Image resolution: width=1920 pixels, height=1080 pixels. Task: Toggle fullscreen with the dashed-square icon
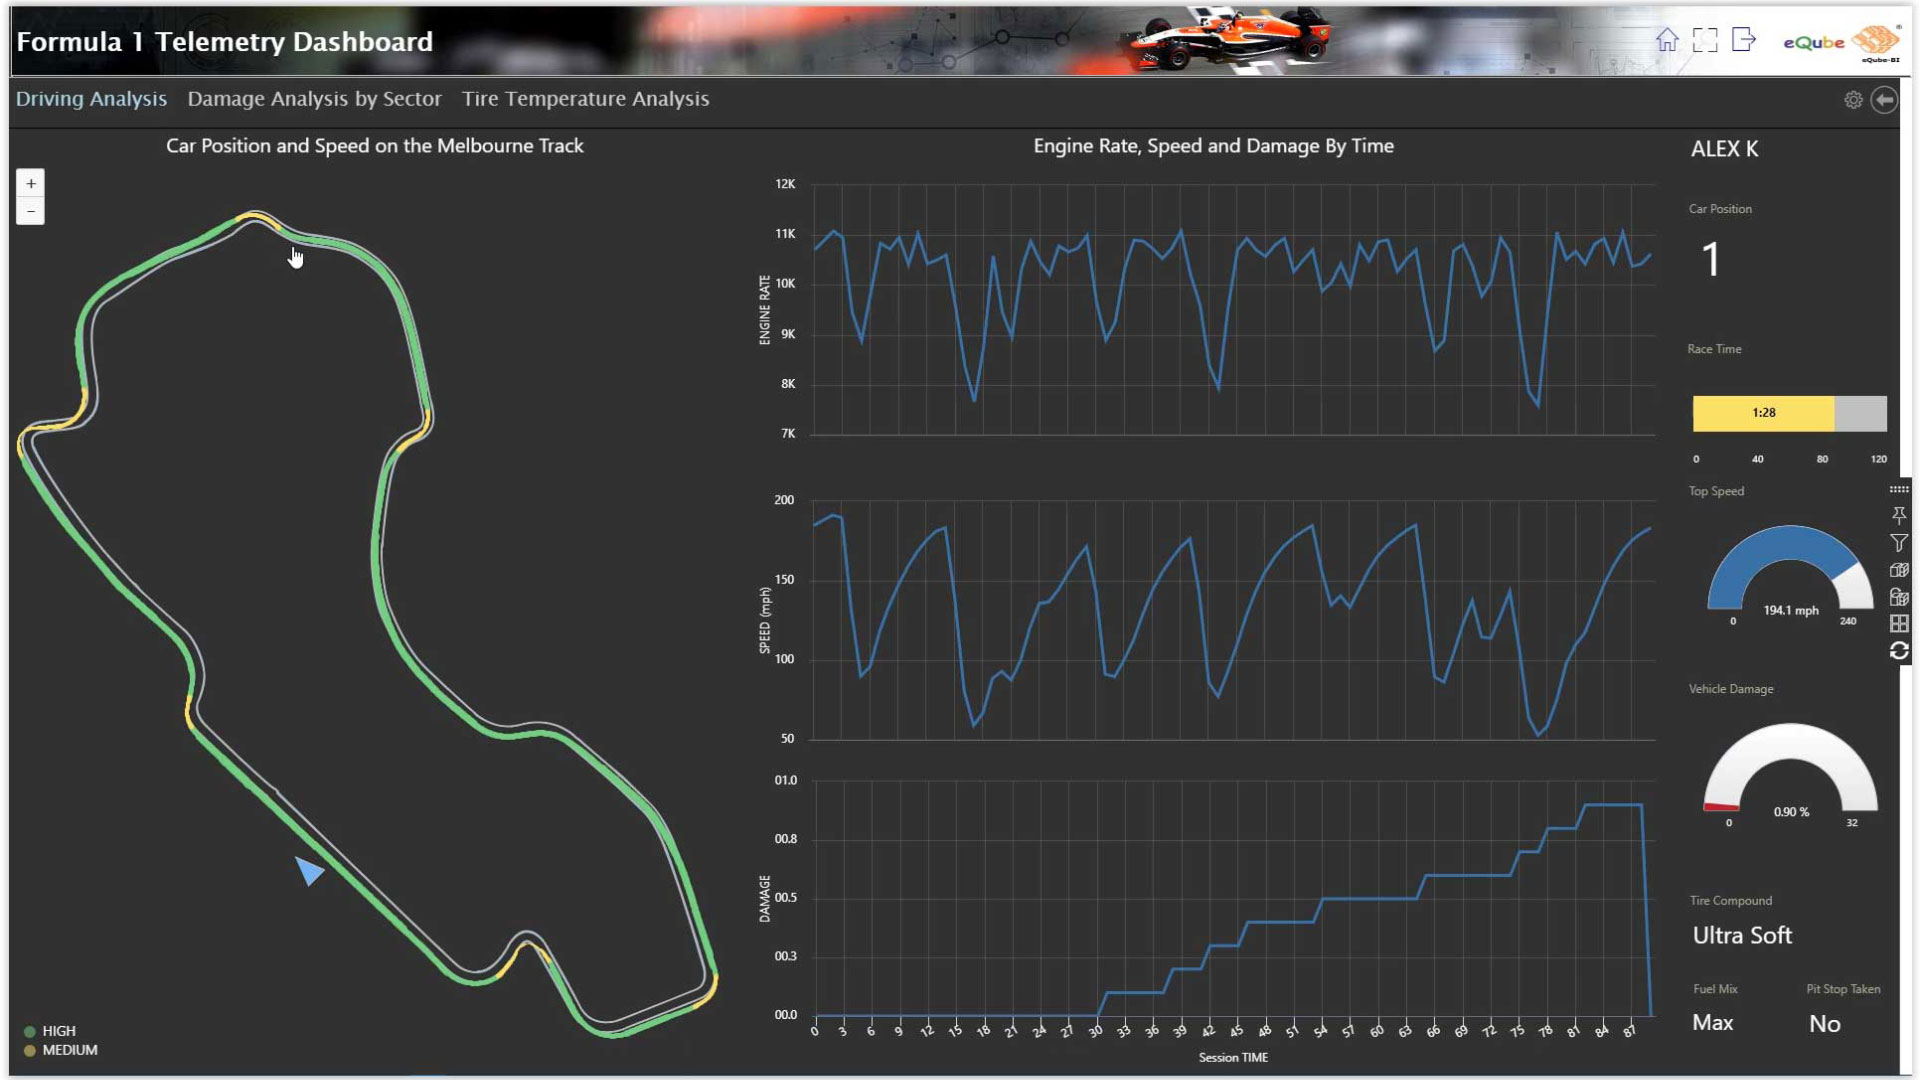(1705, 40)
